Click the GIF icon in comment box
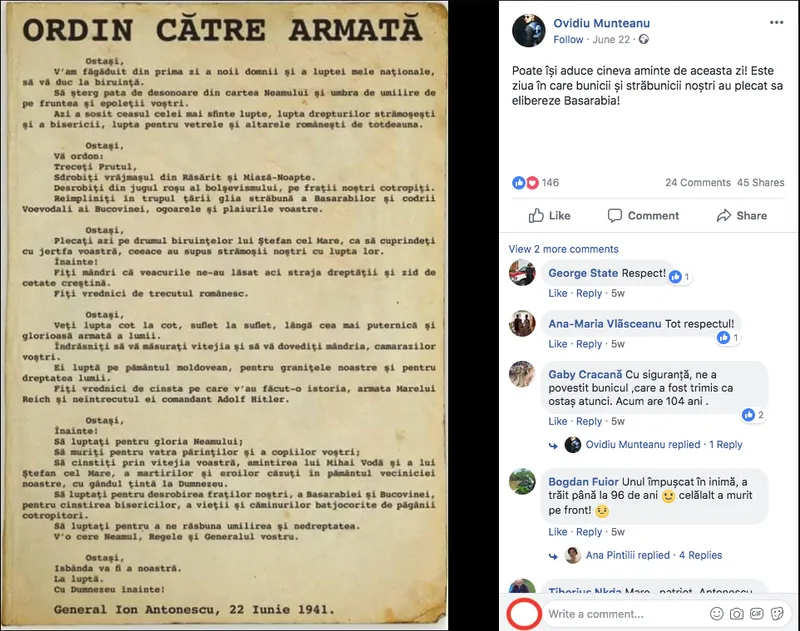 pyautogui.click(x=757, y=614)
